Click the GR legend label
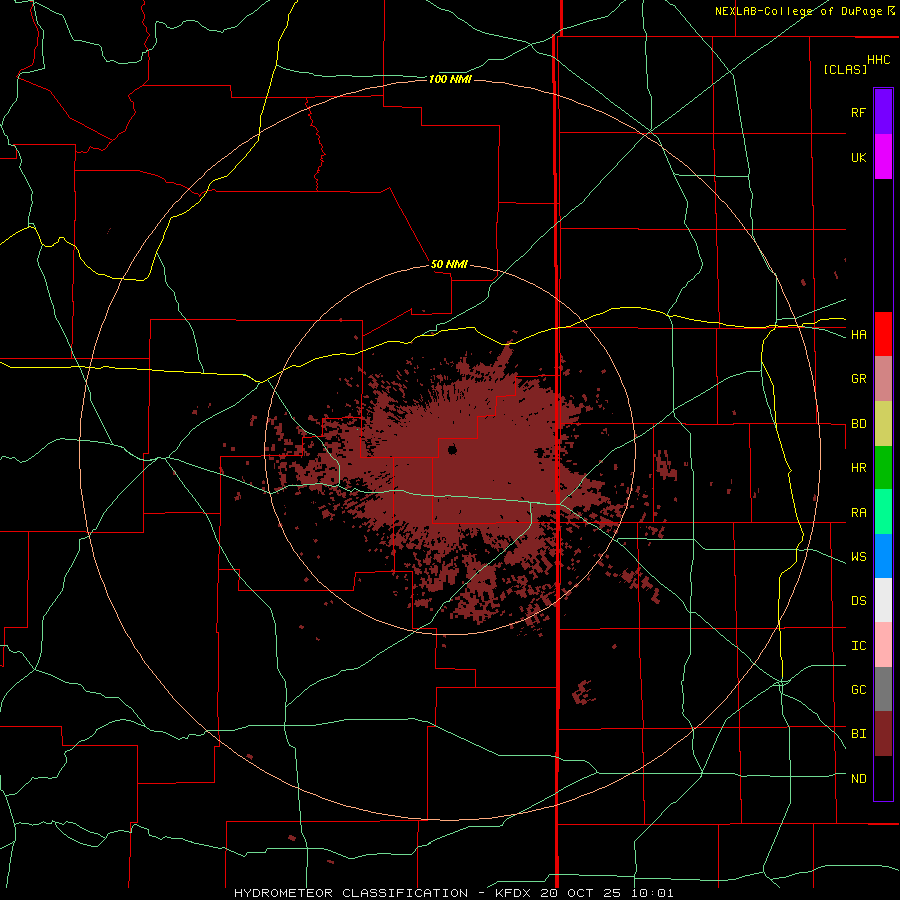 (858, 379)
